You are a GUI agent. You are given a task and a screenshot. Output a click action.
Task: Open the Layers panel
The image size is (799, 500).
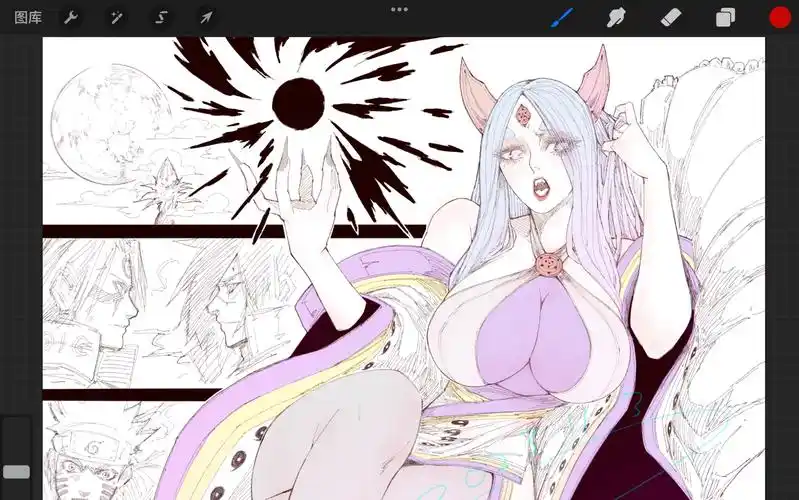pyautogui.click(x=725, y=18)
